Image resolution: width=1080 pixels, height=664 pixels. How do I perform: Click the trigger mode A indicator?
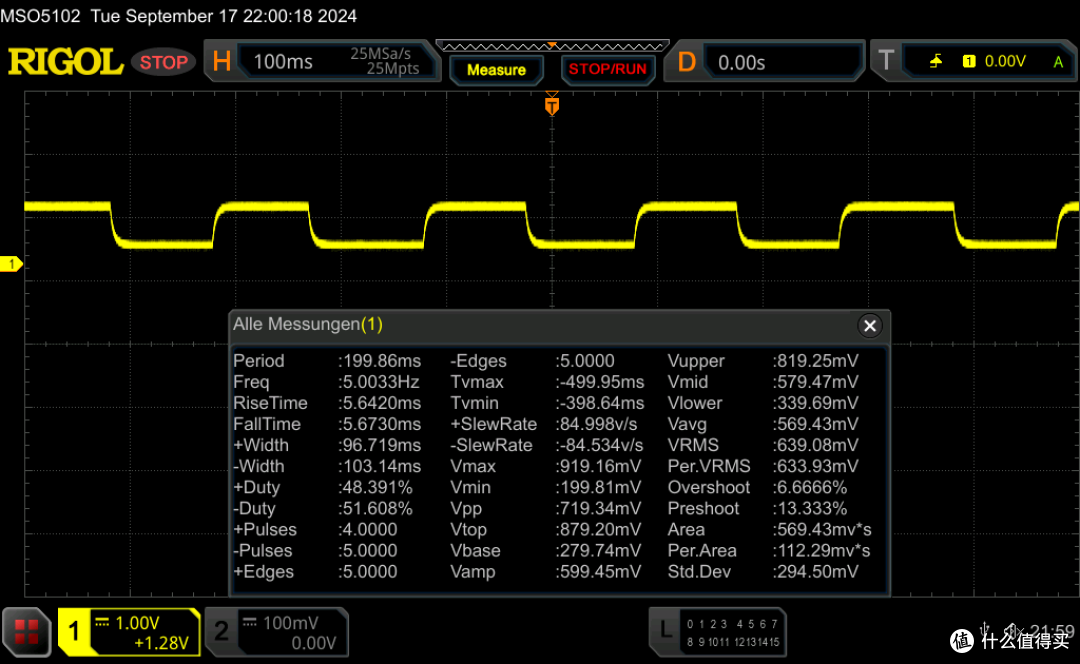(x=1058, y=62)
